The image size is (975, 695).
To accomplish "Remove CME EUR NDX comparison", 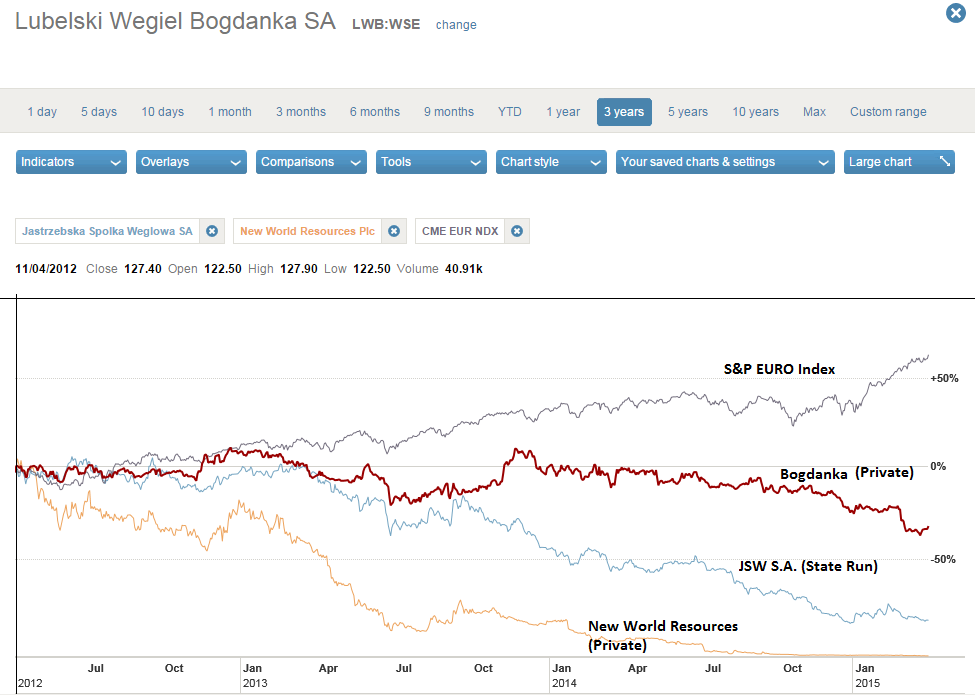I will point(517,231).
